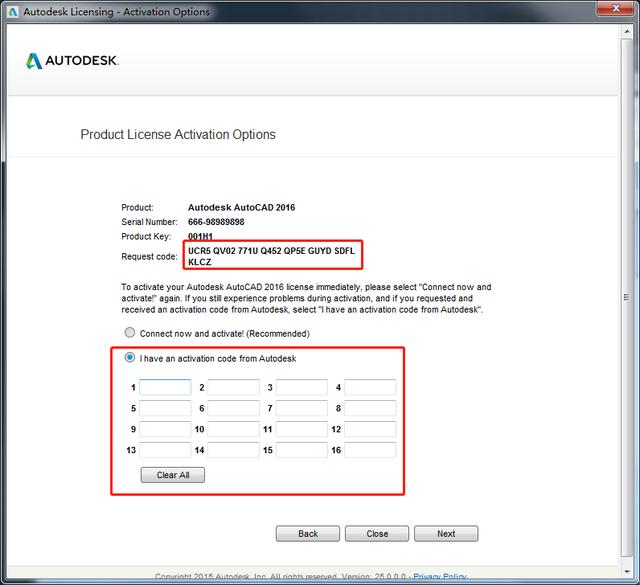The width and height of the screenshot is (640, 585).
Task: Click activation code field 13
Action: (x=165, y=450)
